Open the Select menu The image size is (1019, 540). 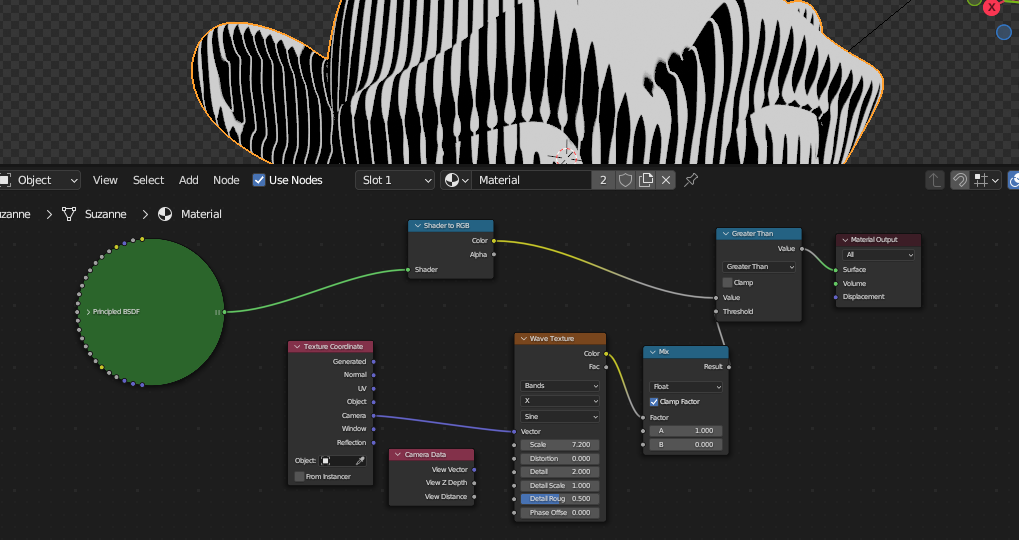(x=148, y=180)
